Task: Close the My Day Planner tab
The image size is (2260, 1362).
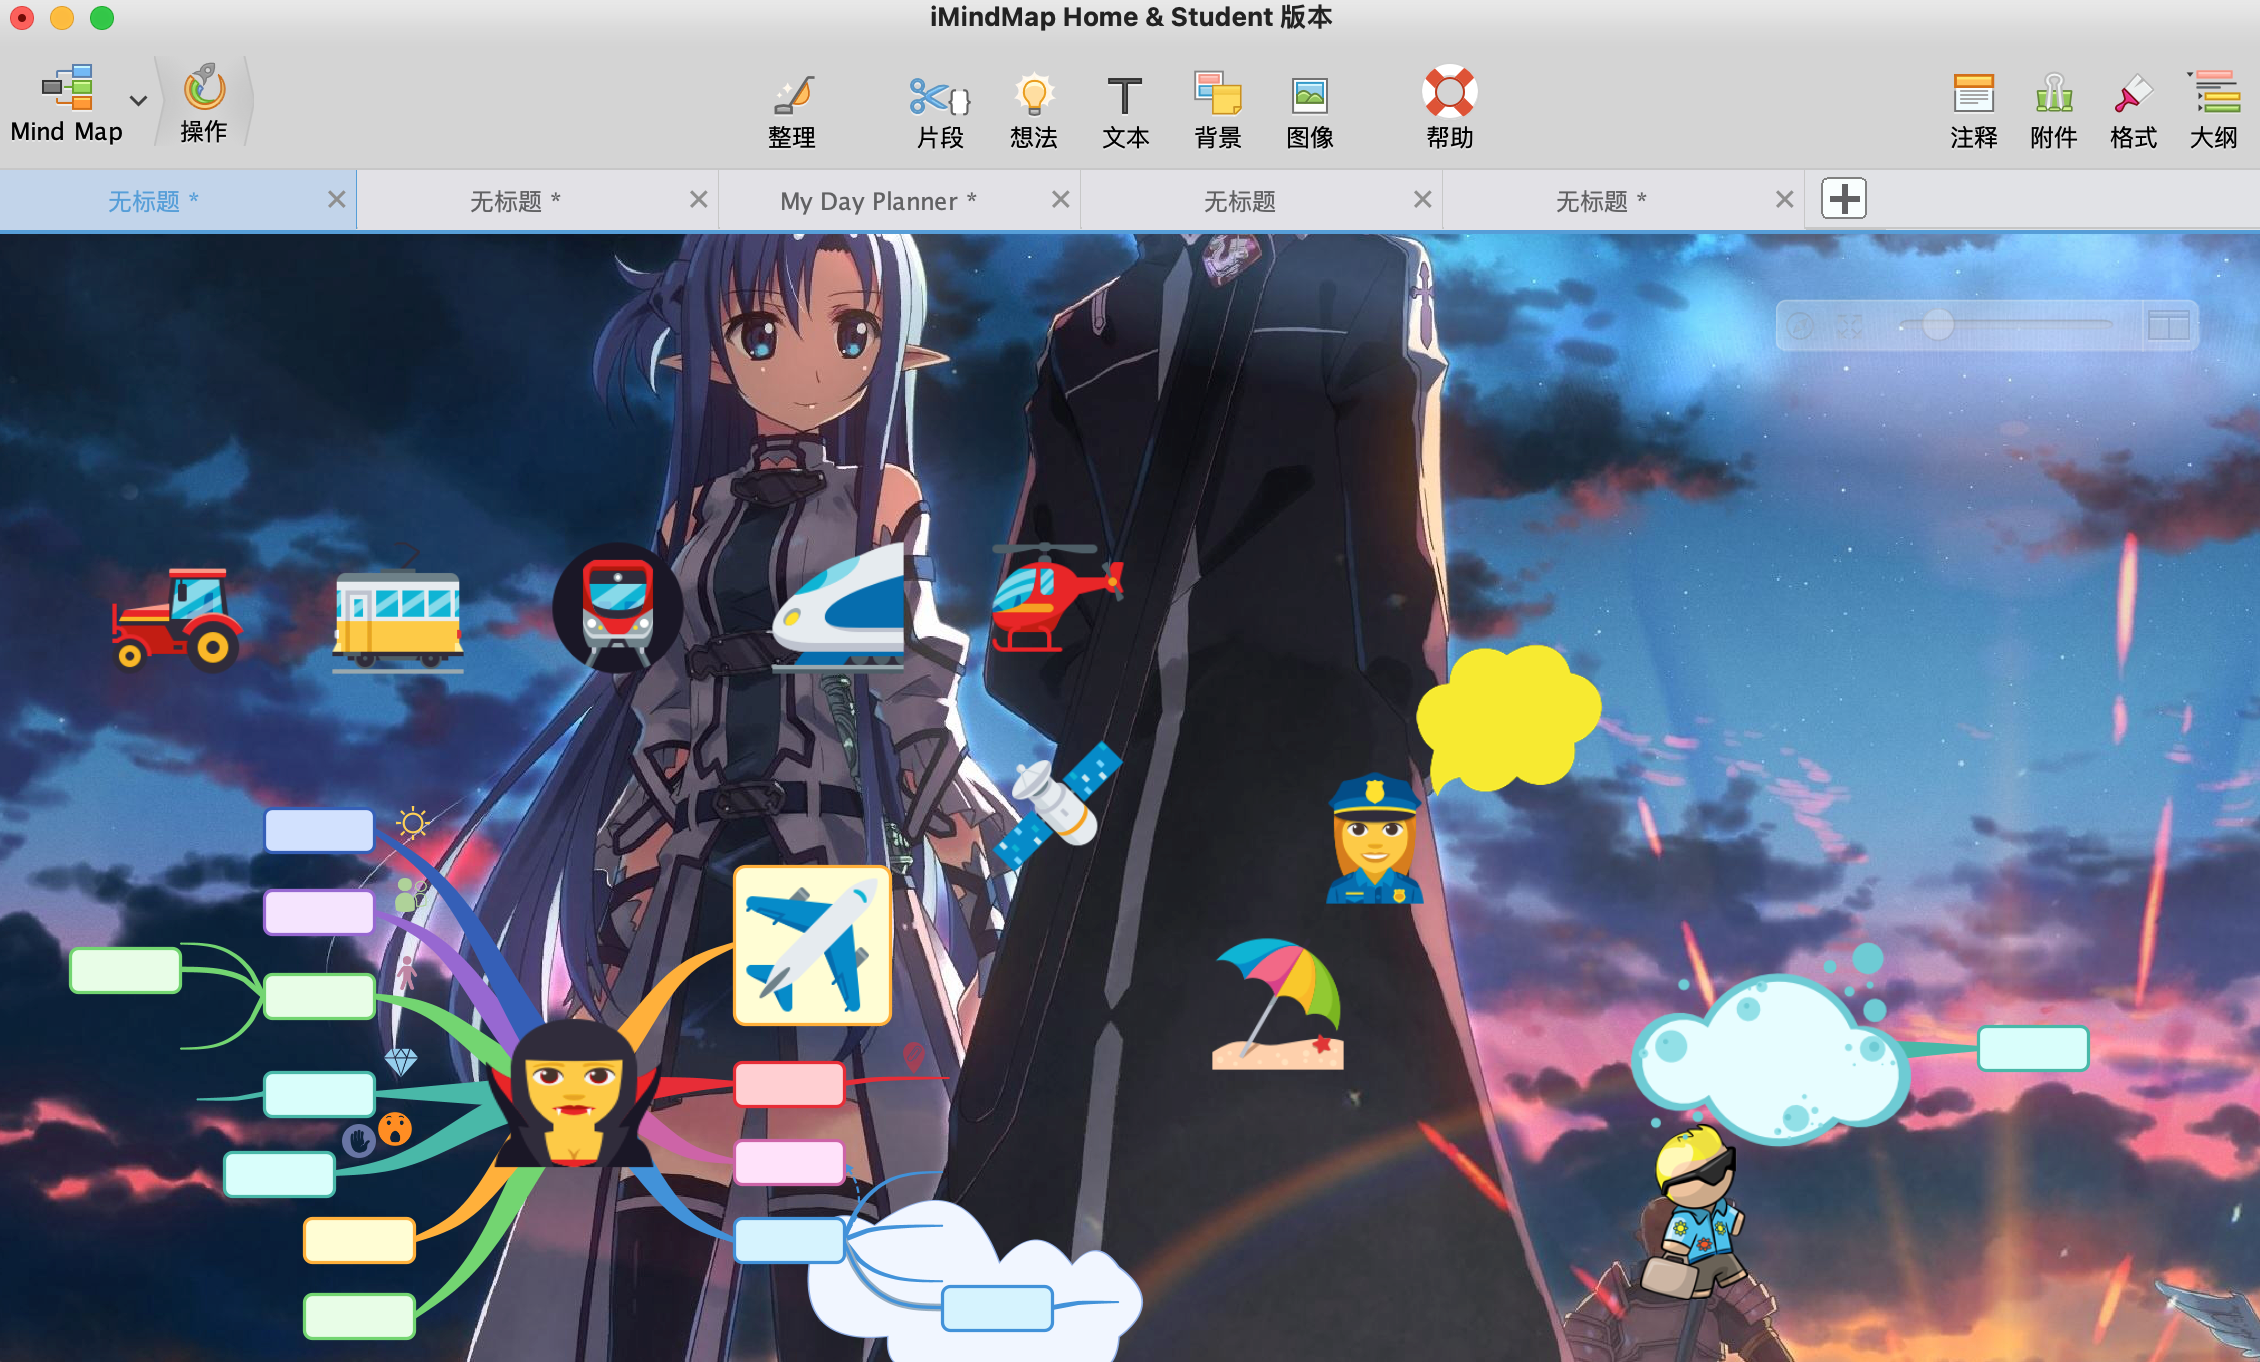Action: 1061,200
